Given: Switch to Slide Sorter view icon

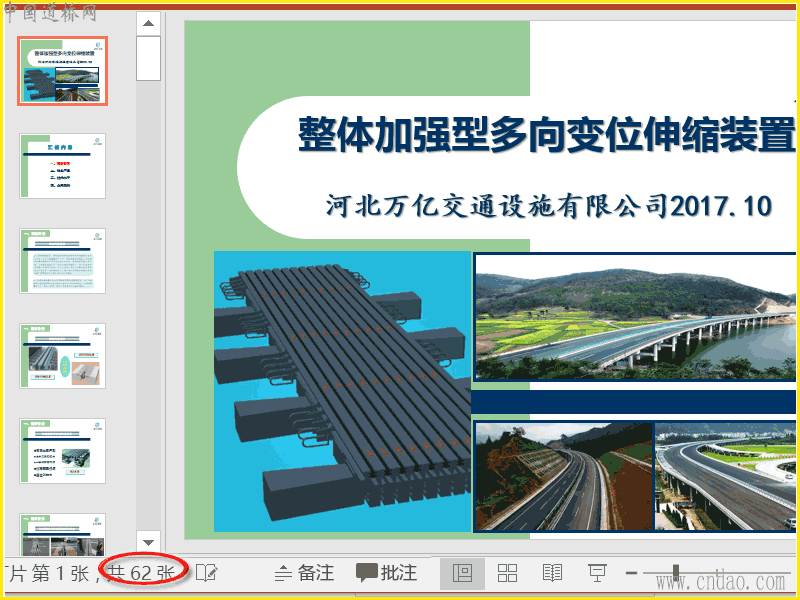Looking at the screenshot, I should pos(507,573).
